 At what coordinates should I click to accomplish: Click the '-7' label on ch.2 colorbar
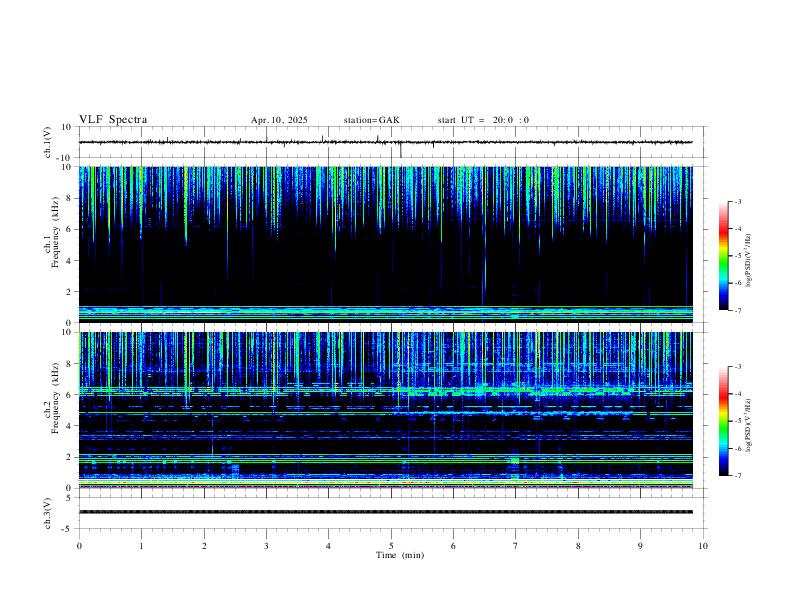coord(737,476)
